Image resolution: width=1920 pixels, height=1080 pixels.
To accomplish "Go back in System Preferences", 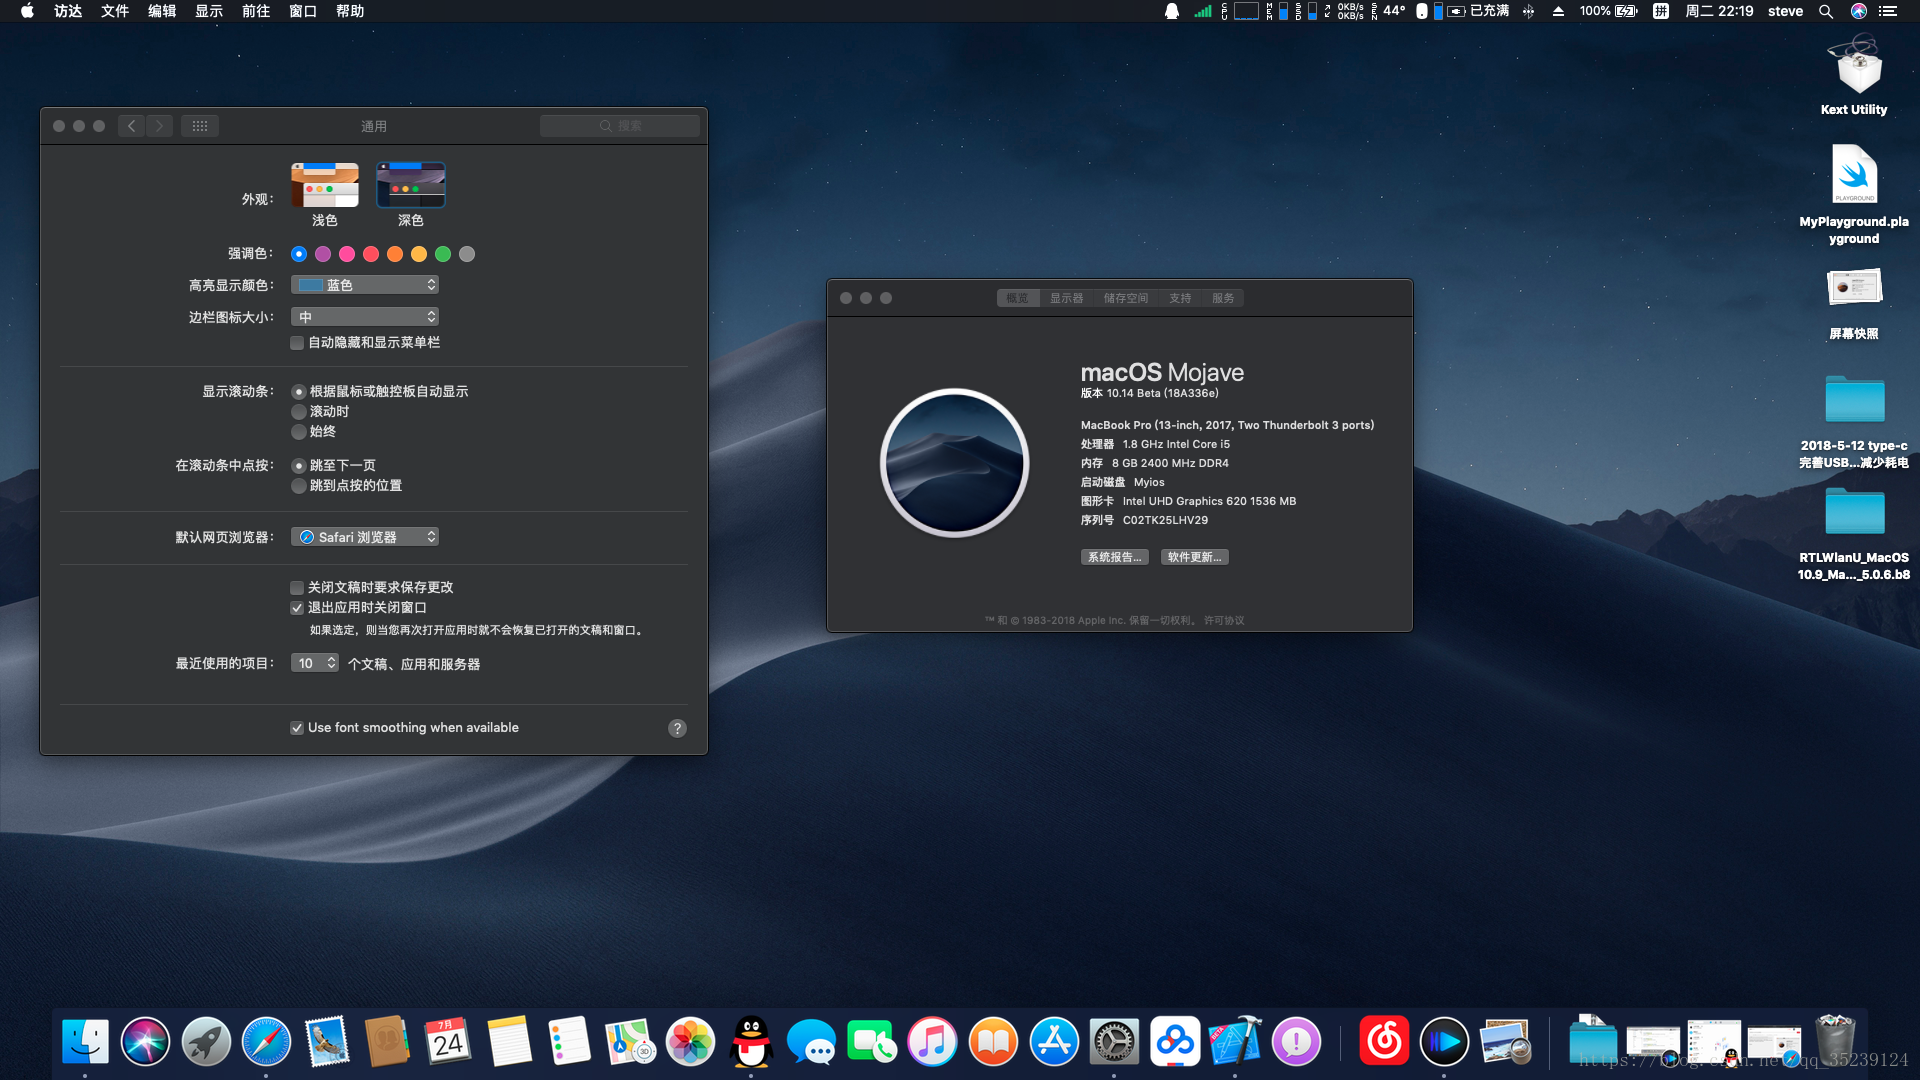I will tap(132, 126).
